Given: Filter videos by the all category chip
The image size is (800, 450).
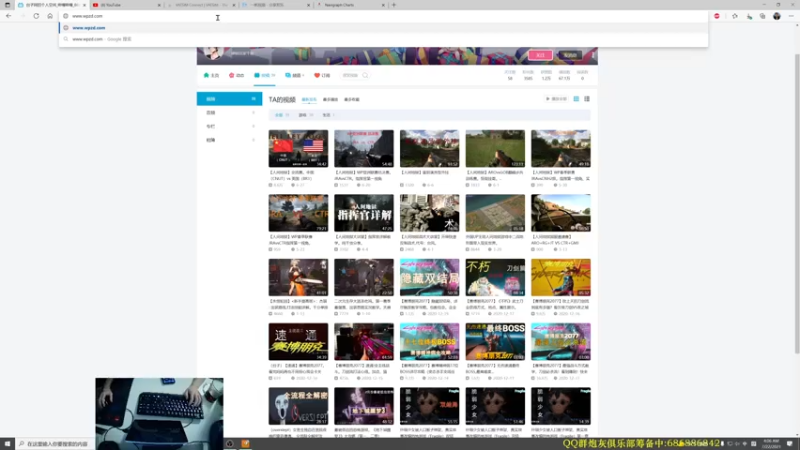Looking at the screenshot, I should pyautogui.click(x=282, y=115).
